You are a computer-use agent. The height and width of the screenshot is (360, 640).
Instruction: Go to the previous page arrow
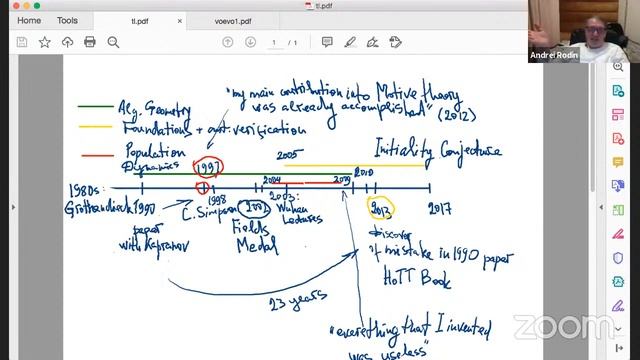coord(228,42)
